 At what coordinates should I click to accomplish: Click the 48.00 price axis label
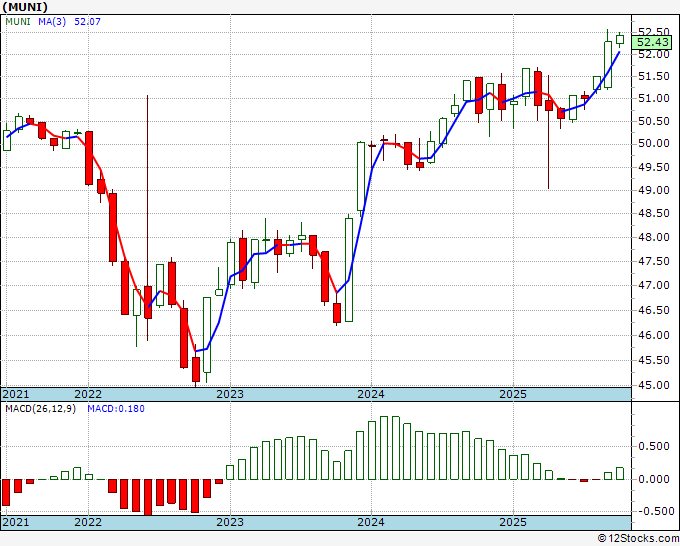(654, 237)
